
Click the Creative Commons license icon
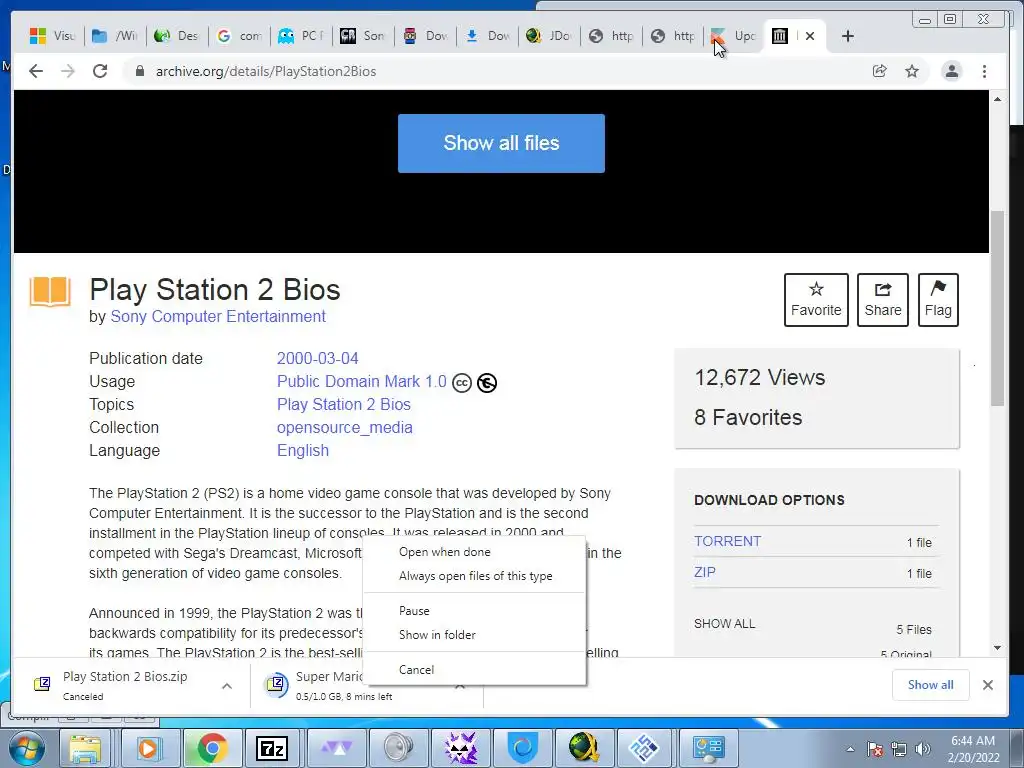tap(462, 383)
